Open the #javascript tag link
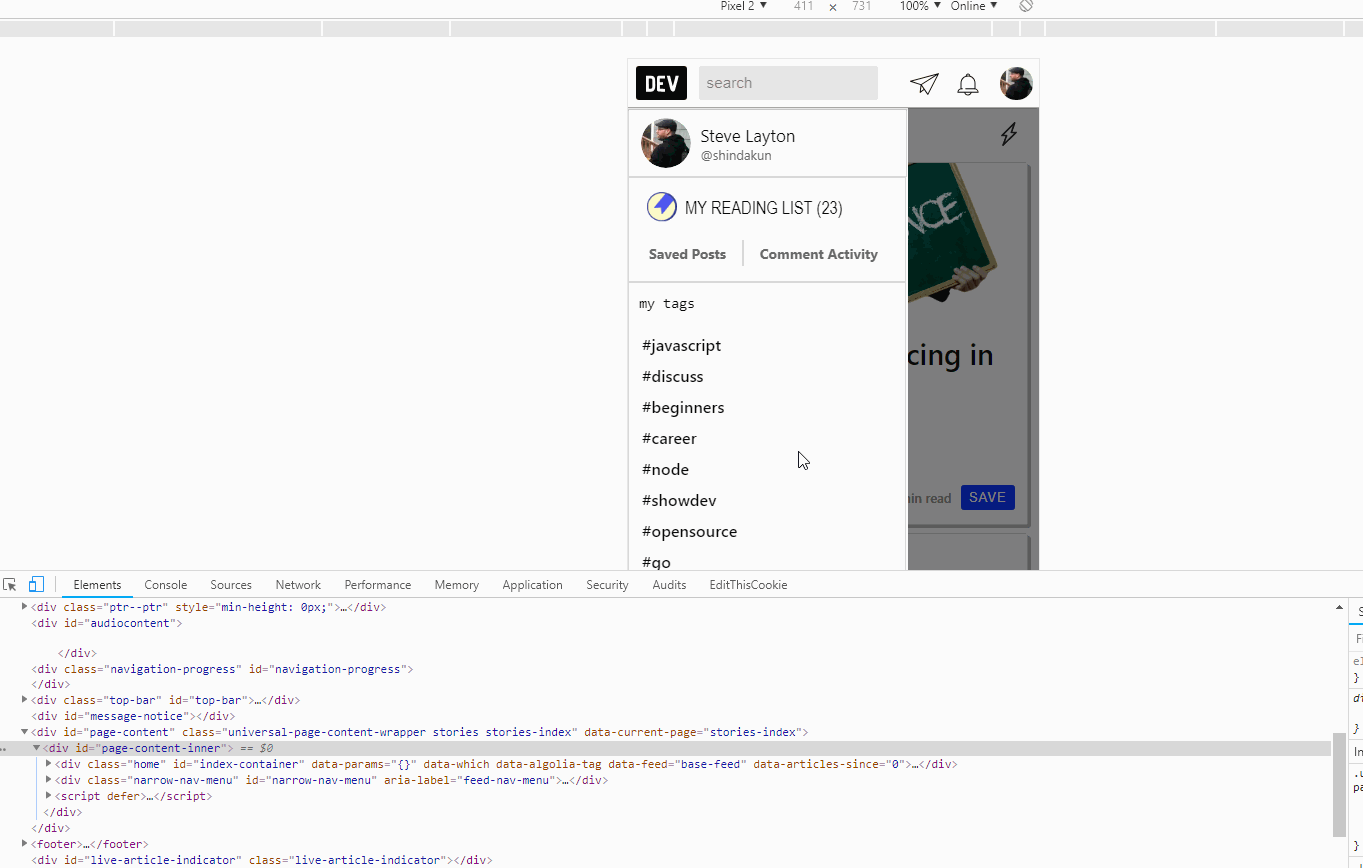 point(681,345)
